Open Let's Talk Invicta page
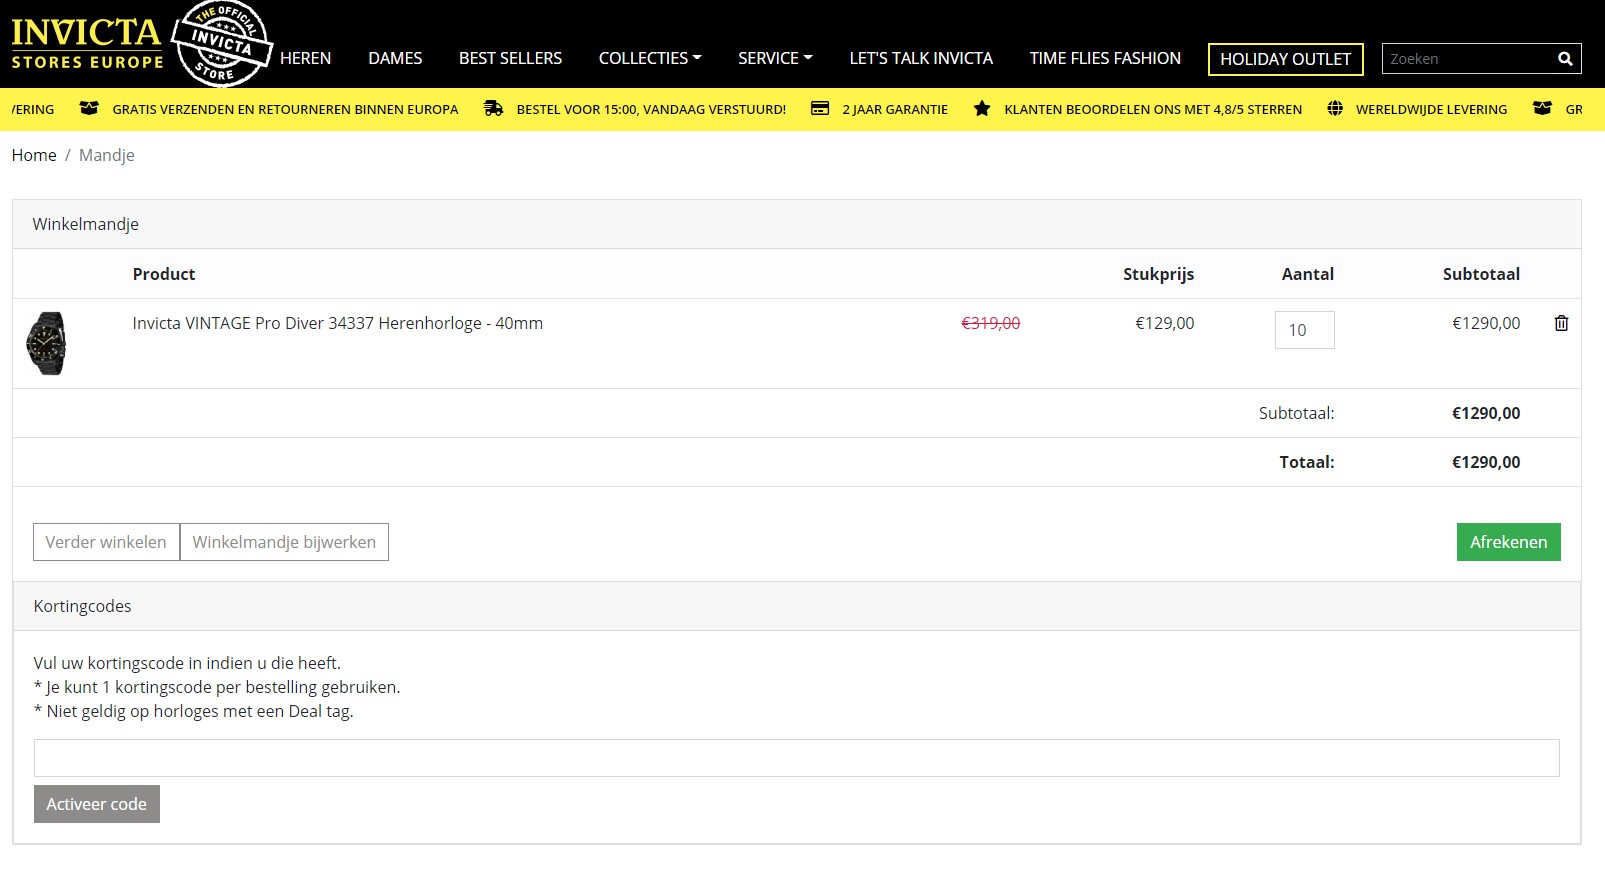1605x875 pixels. 921,58
